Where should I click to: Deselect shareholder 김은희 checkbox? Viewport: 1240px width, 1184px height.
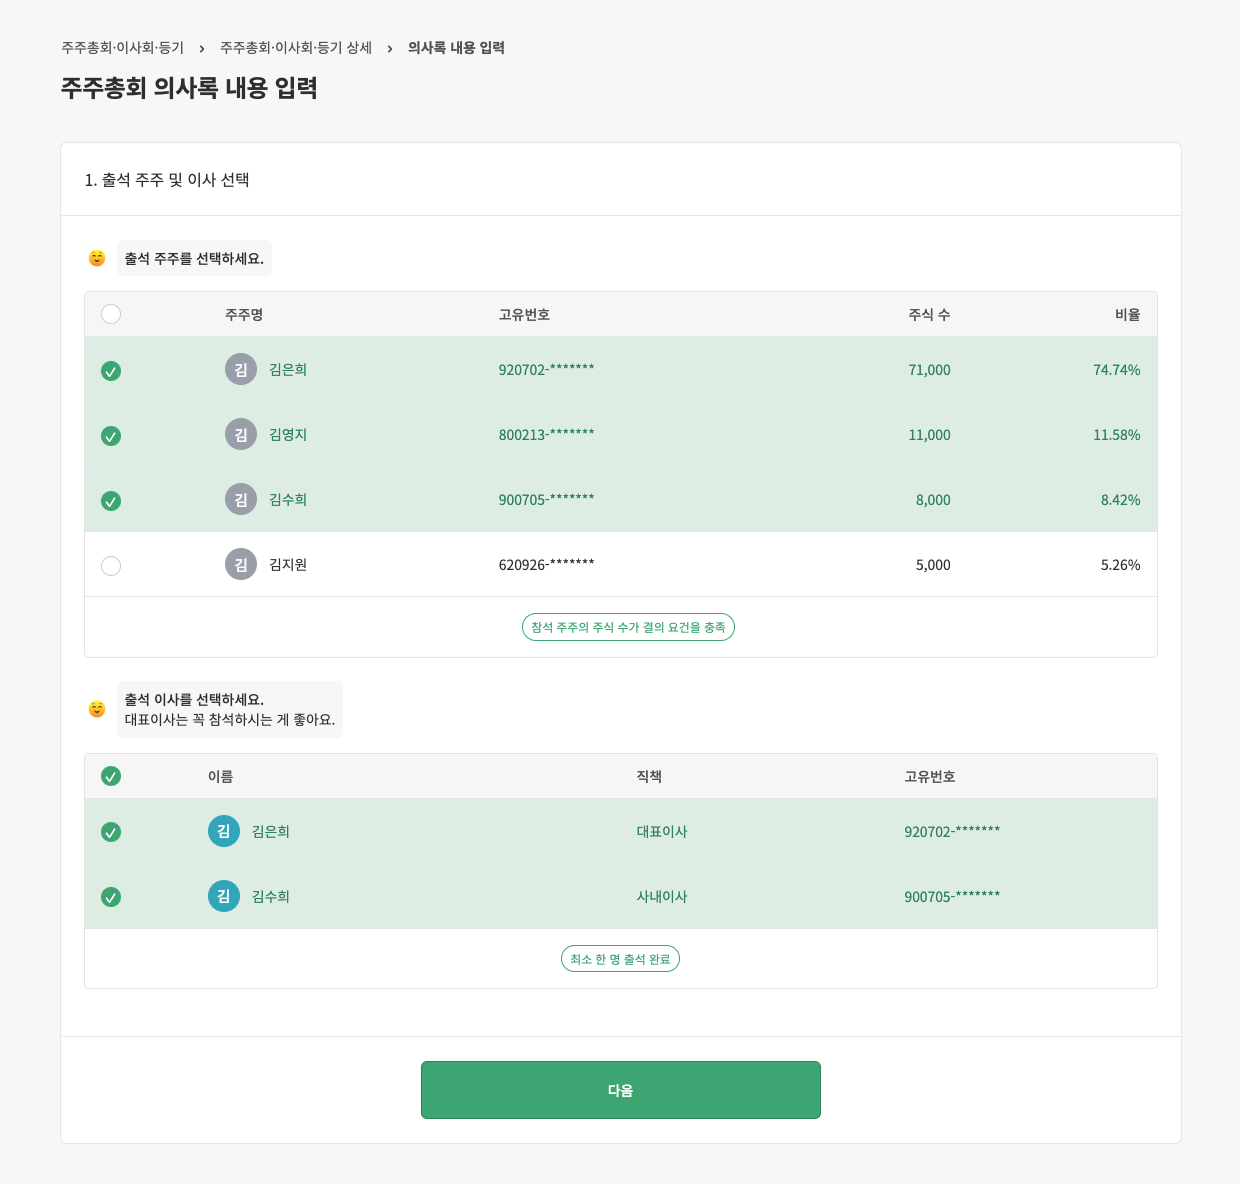point(111,370)
